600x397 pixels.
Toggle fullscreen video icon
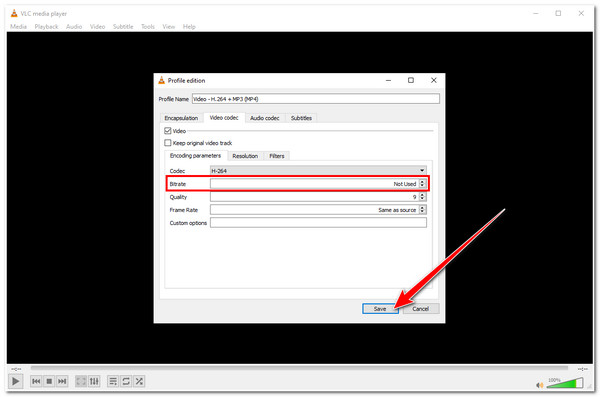point(81,381)
